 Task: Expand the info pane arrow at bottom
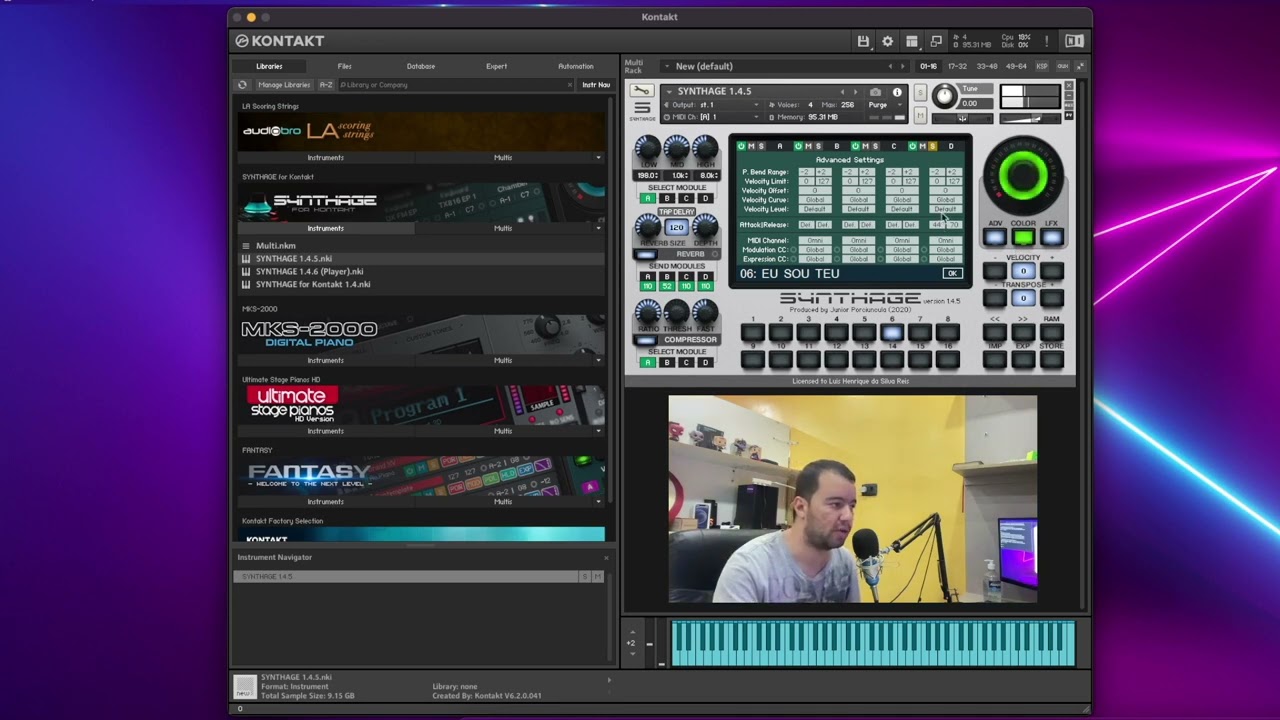609,680
